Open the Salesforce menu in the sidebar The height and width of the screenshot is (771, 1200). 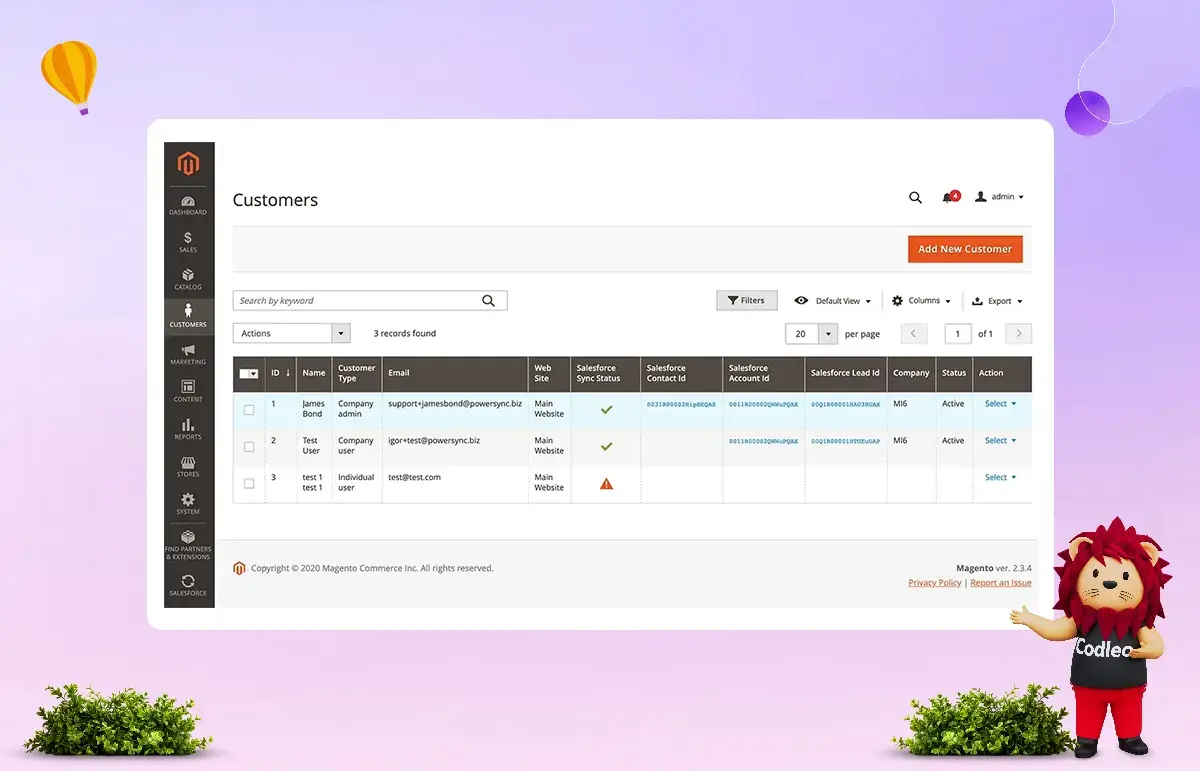click(x=188, y=585)
